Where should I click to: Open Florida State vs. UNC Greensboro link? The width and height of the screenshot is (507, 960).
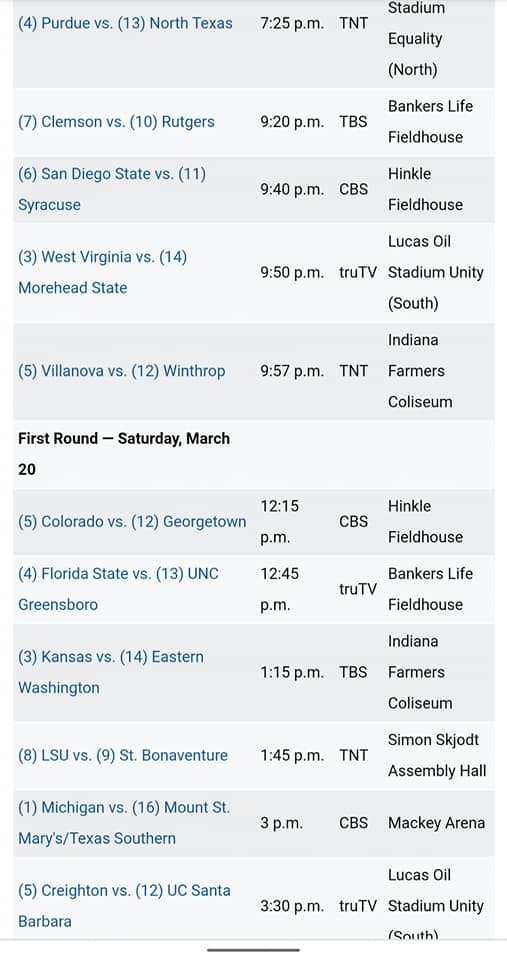pos(119,589)
